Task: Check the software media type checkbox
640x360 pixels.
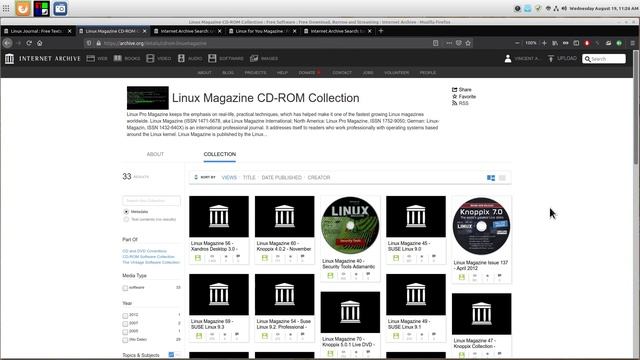Action: click(125, 288)
